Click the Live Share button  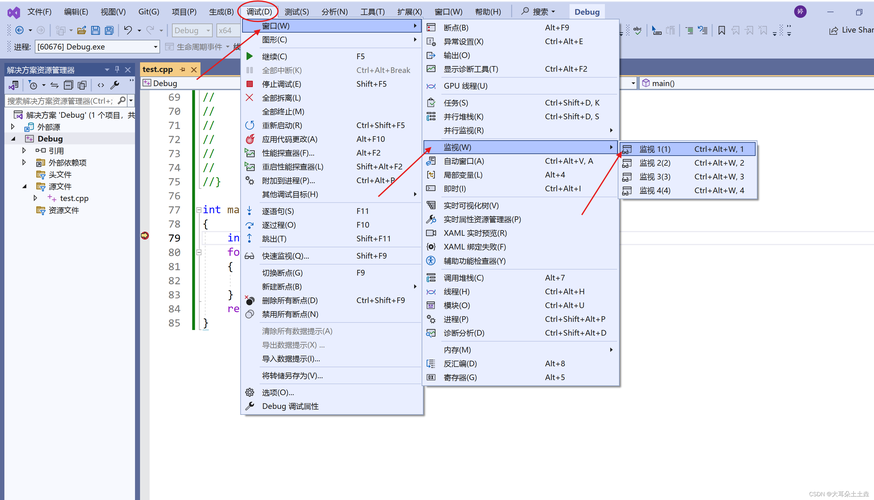(851, 30)
